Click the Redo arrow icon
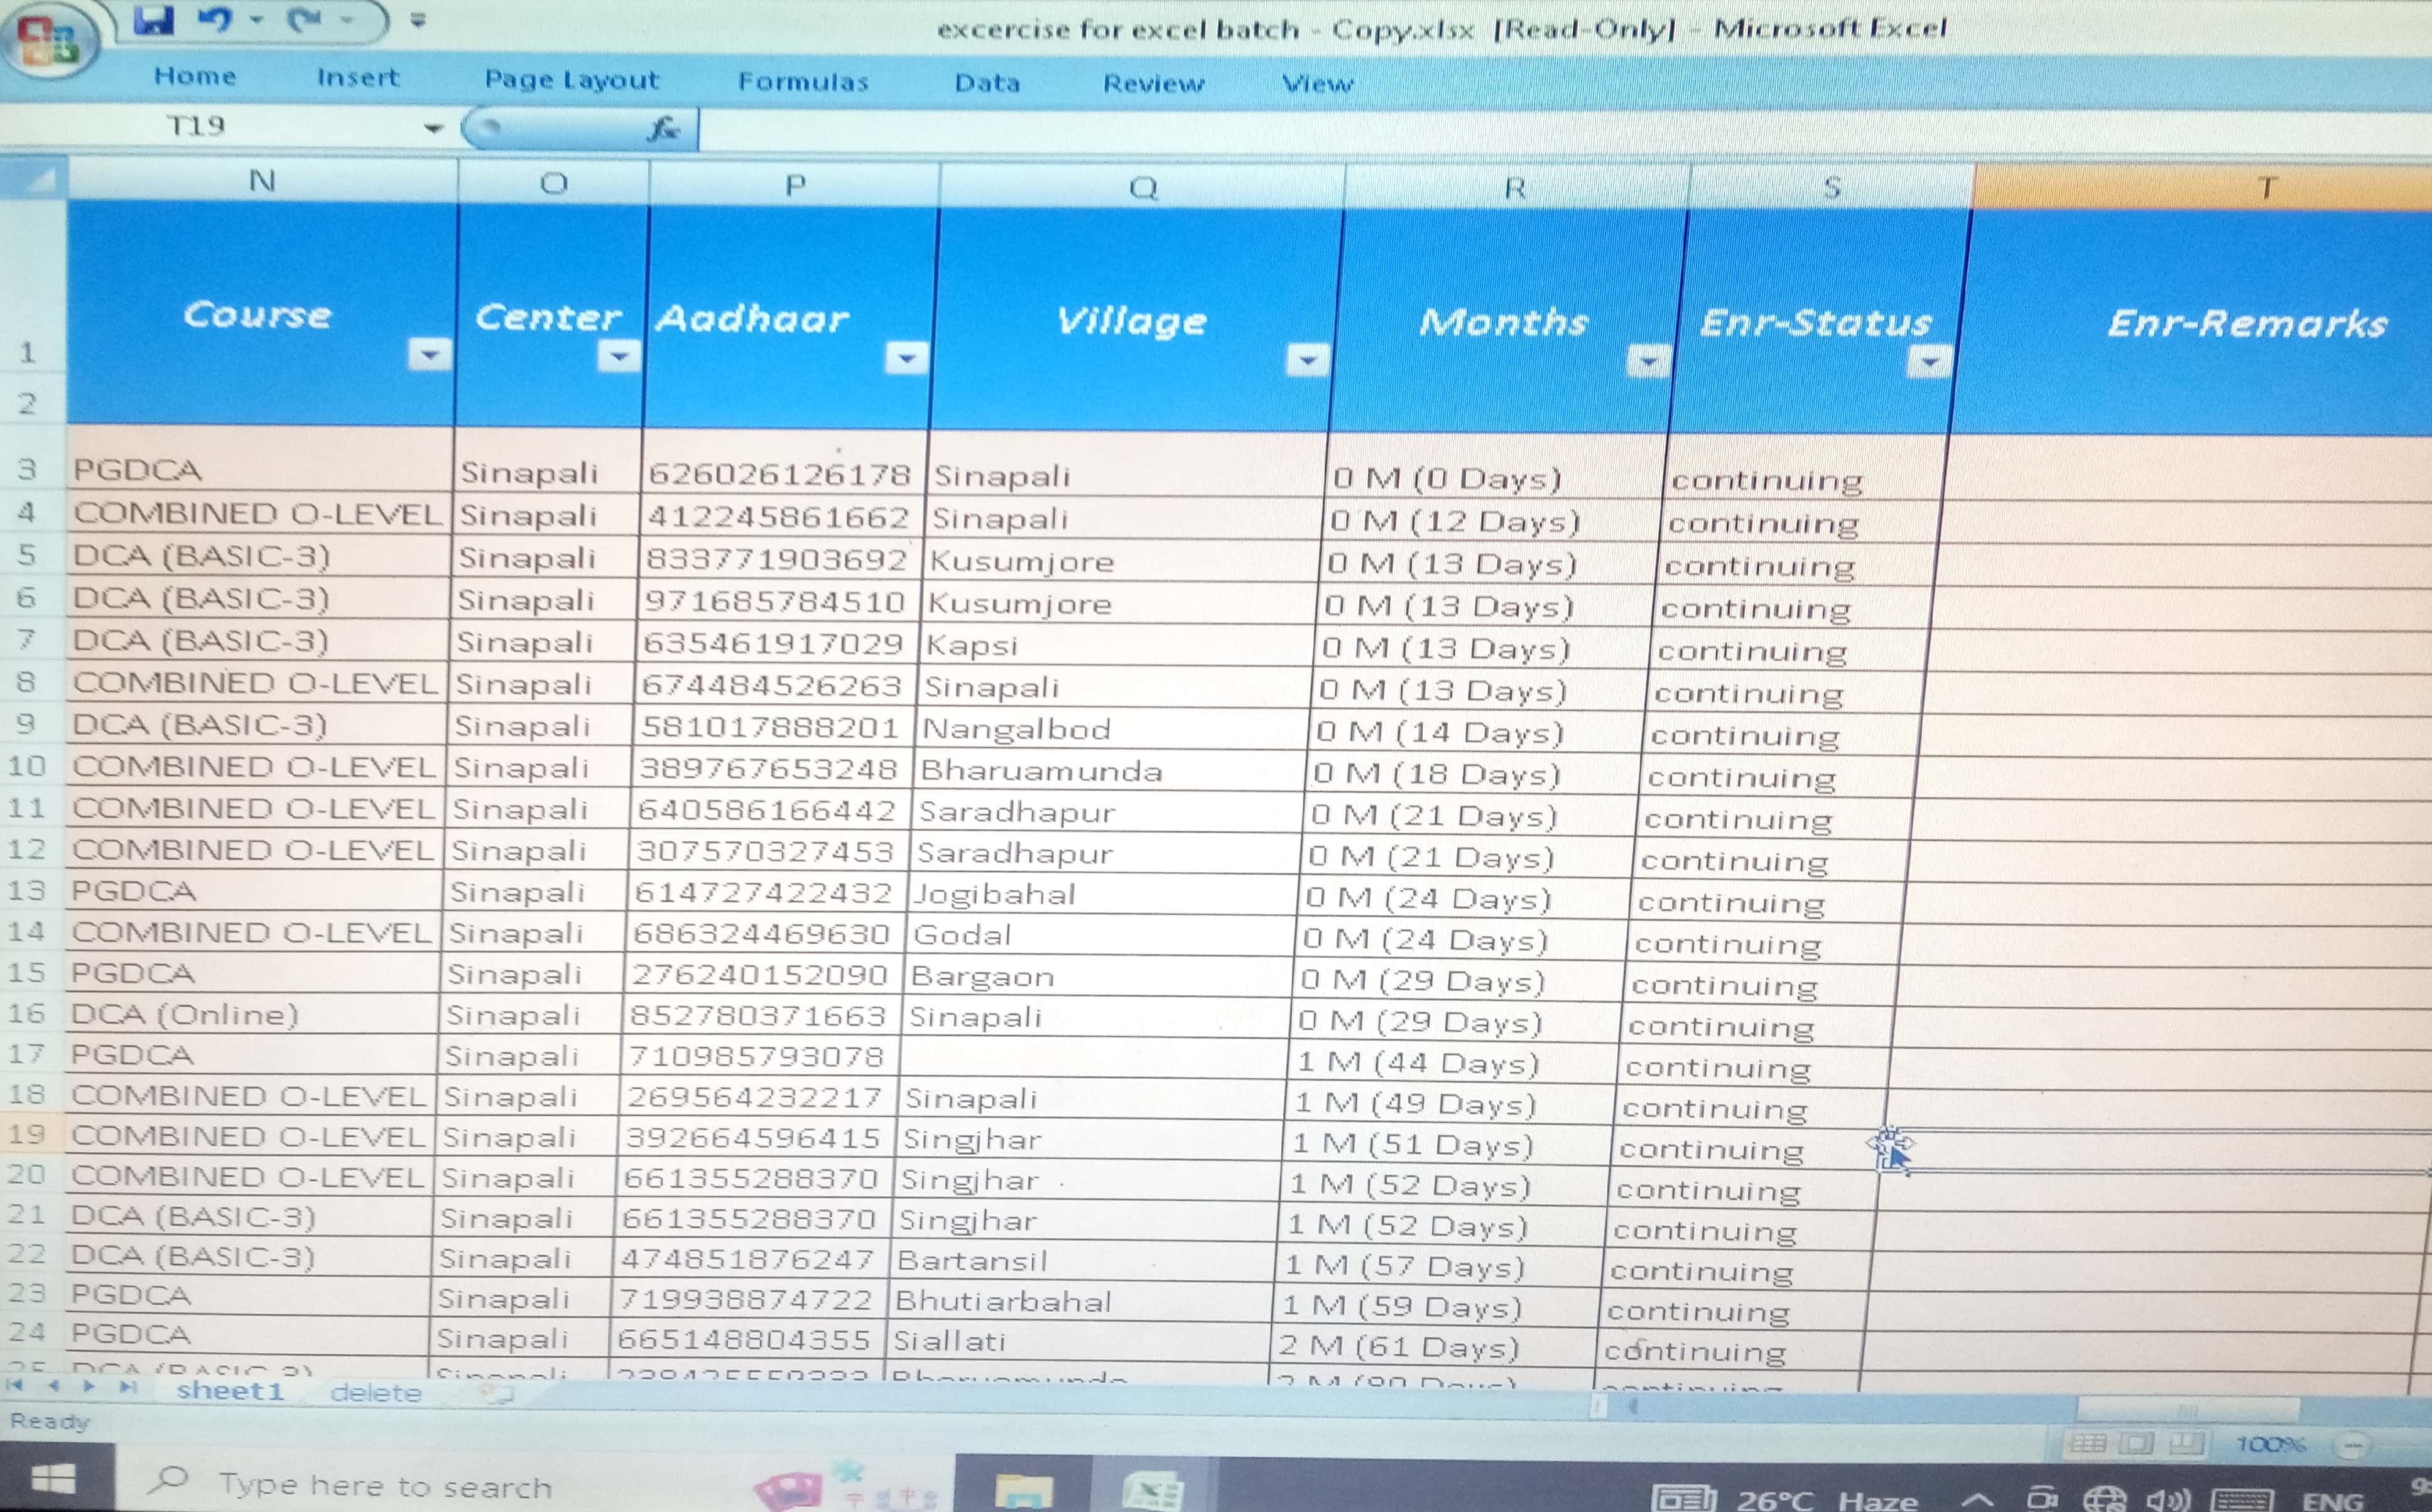 coord(305,19)
